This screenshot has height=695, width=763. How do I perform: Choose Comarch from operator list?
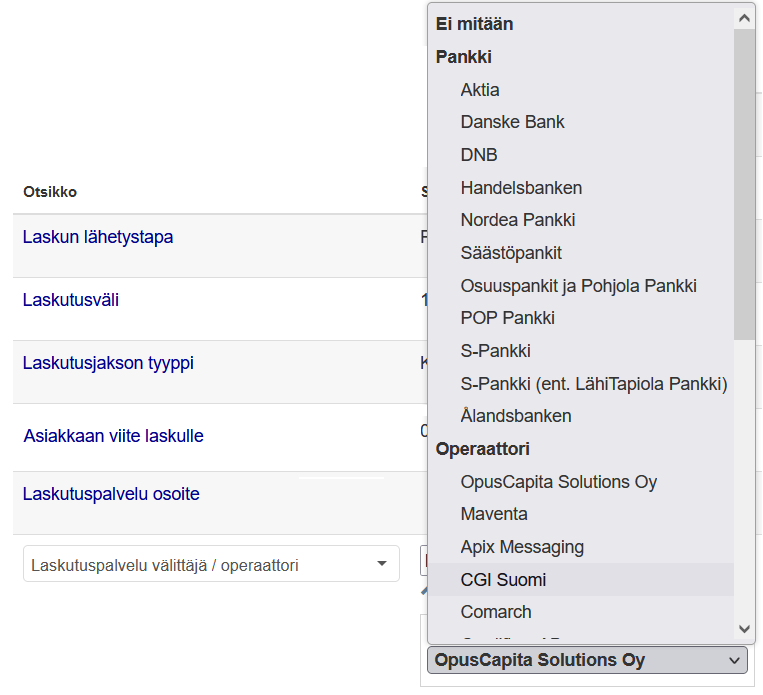[x=496, y=612]
